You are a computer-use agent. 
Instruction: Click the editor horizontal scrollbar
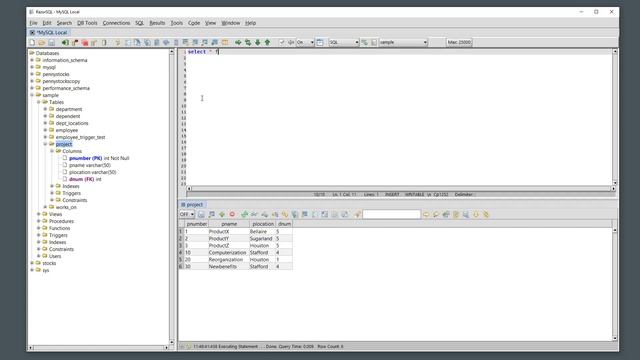point(401,189)
